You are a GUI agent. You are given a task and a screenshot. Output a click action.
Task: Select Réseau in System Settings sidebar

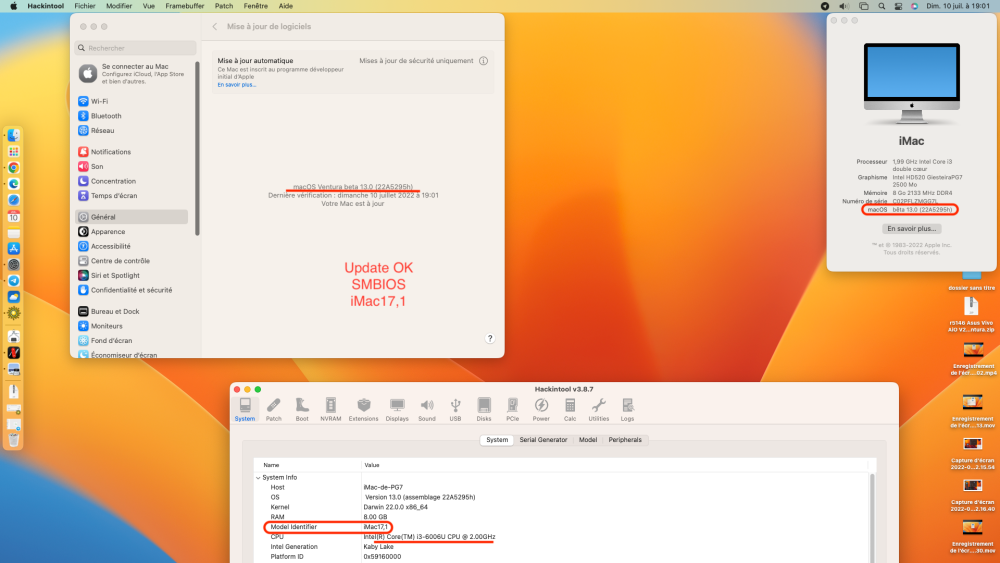(x=131, y=131)
